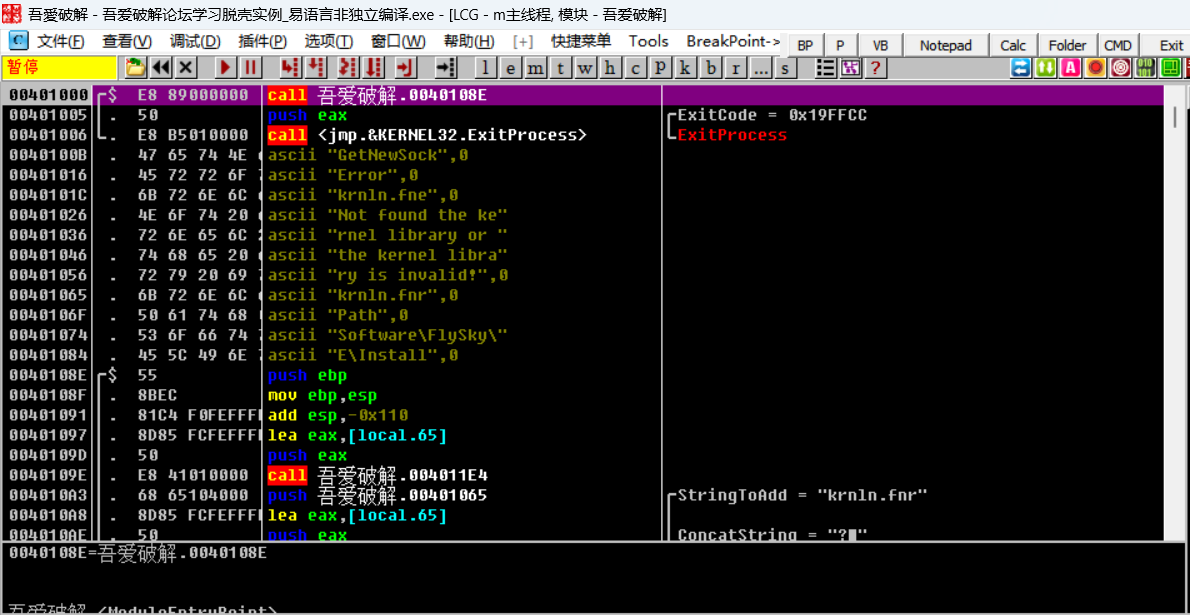Run the program with the red play icon
The image size is (1190, 615).
click(225, 68)
